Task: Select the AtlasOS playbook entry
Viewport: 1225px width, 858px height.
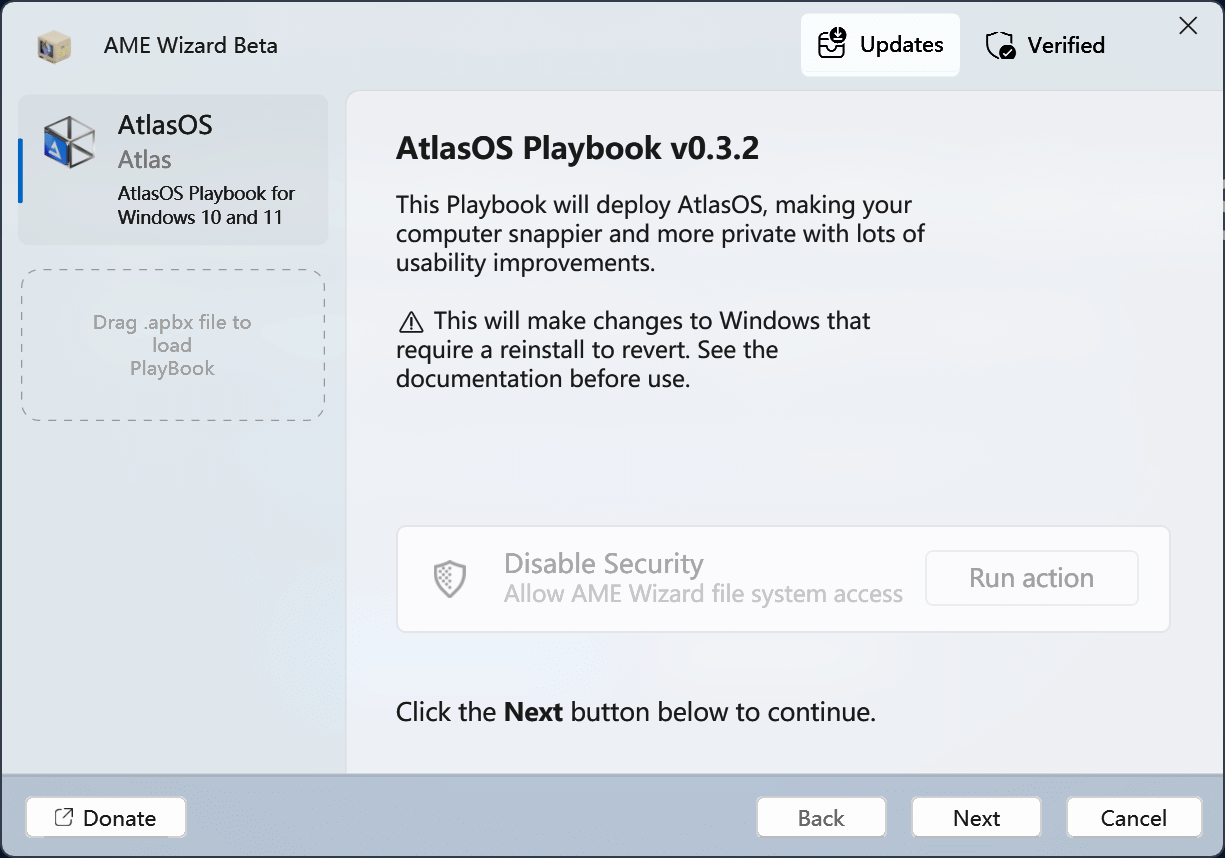Action: coord(173,169)
